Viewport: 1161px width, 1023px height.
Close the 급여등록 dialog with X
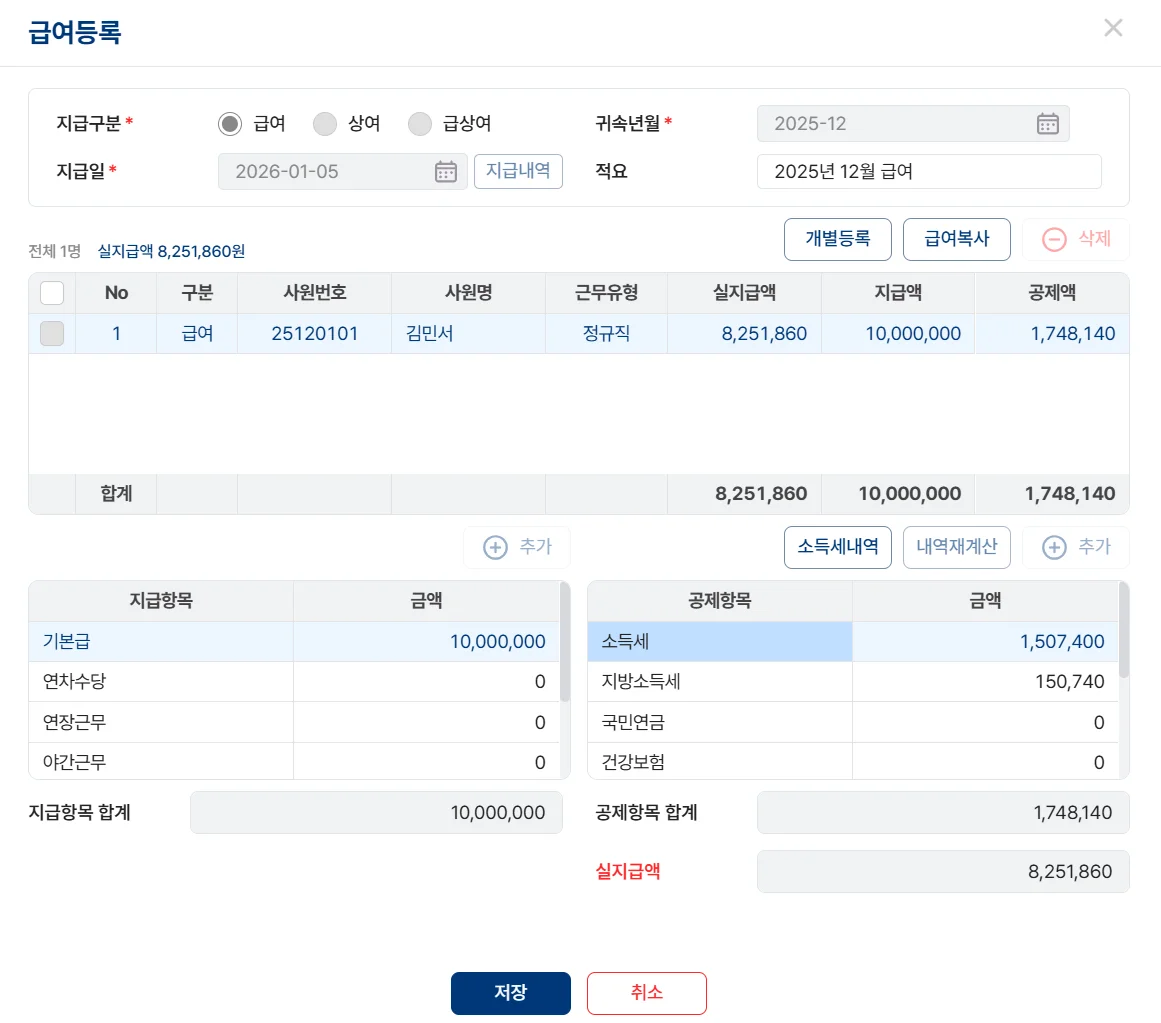click(1113, 28)
